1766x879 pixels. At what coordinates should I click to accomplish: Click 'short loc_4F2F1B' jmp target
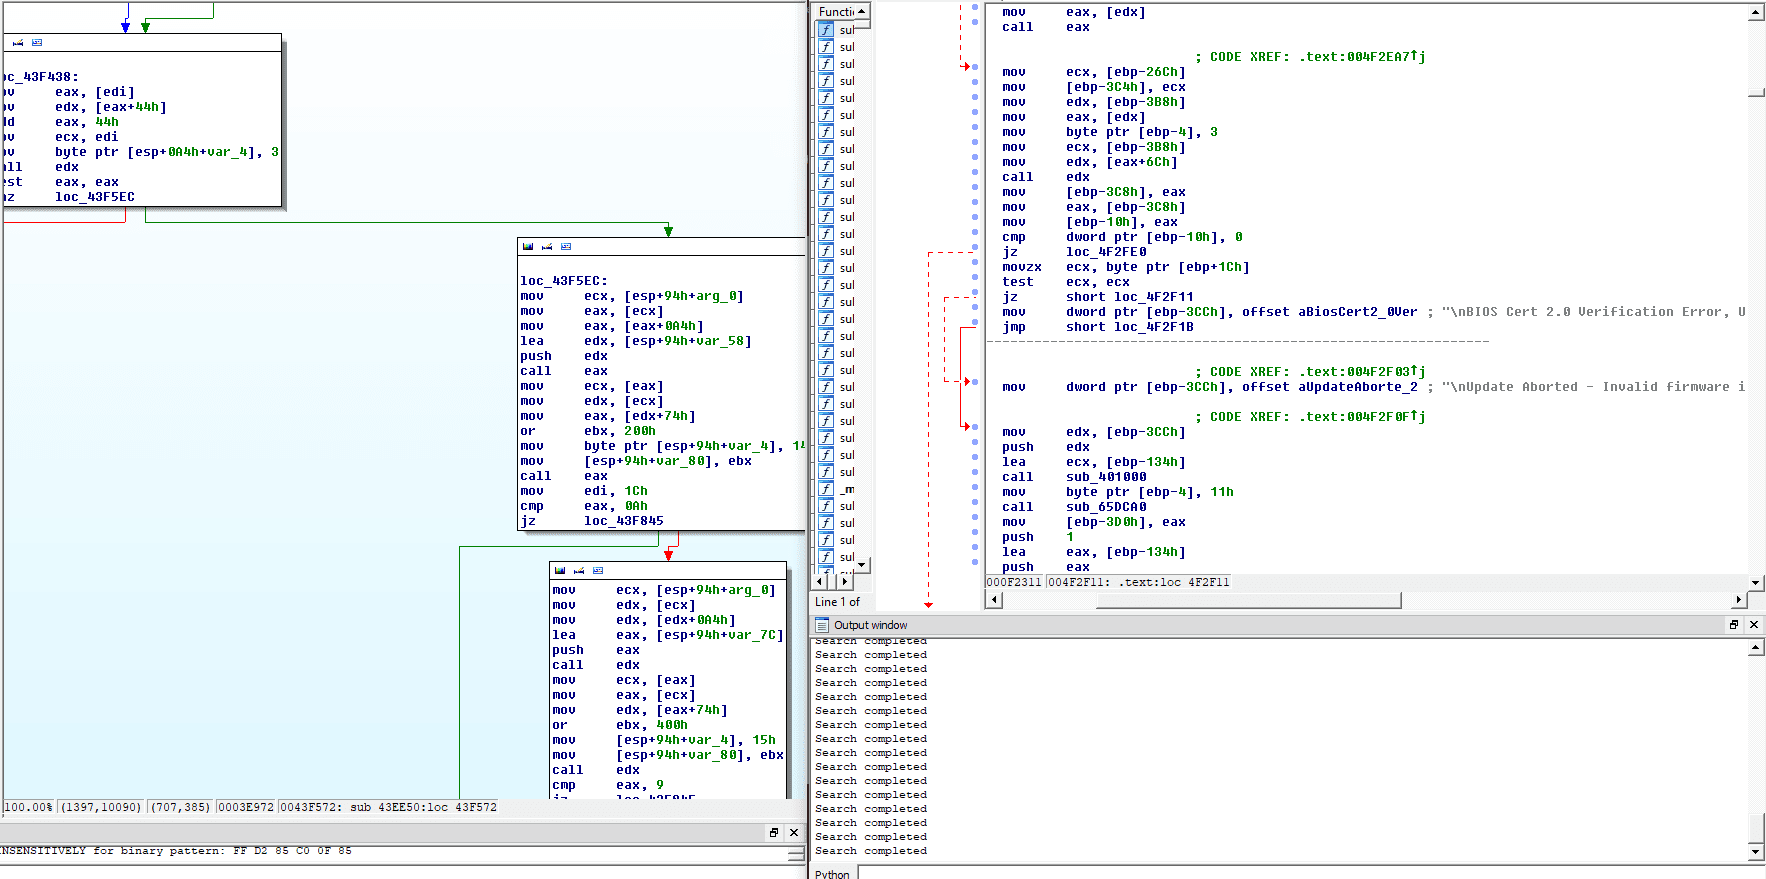pyautogui.click(x=1130, y=327)
